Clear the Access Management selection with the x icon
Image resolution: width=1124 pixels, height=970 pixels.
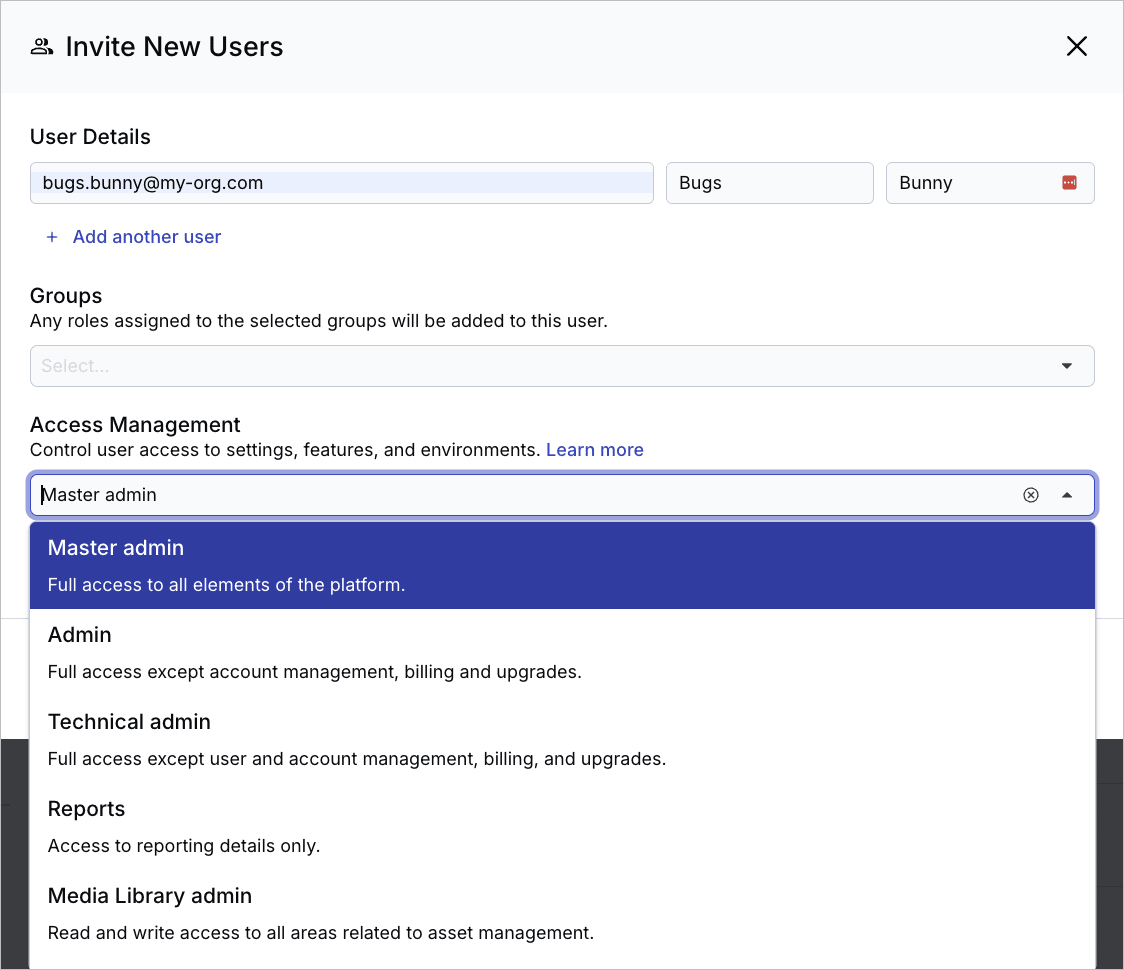point(1031,494)
